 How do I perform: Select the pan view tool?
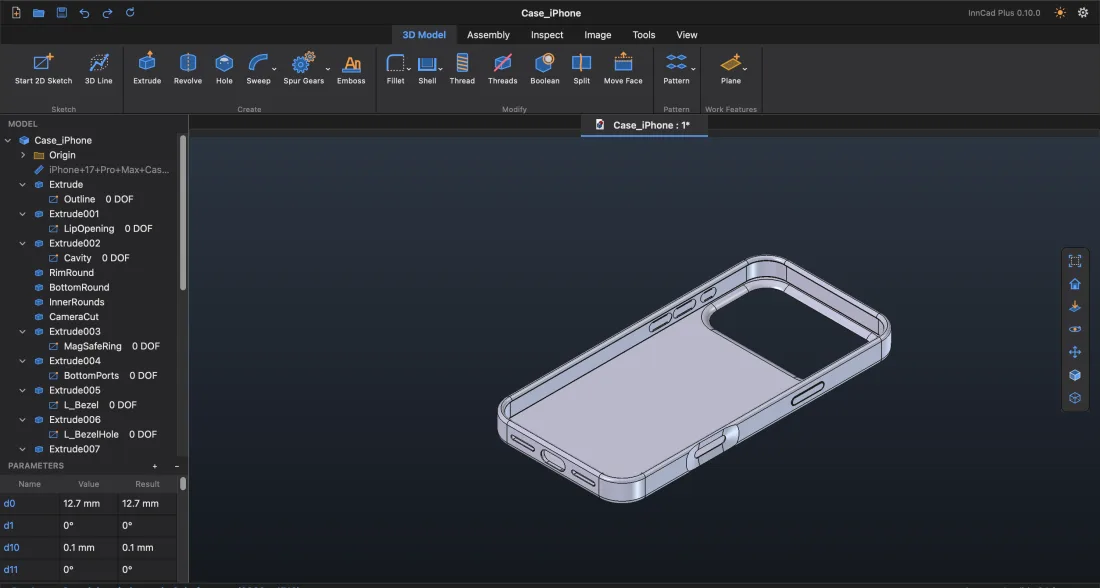click(x=1075, y=352)
